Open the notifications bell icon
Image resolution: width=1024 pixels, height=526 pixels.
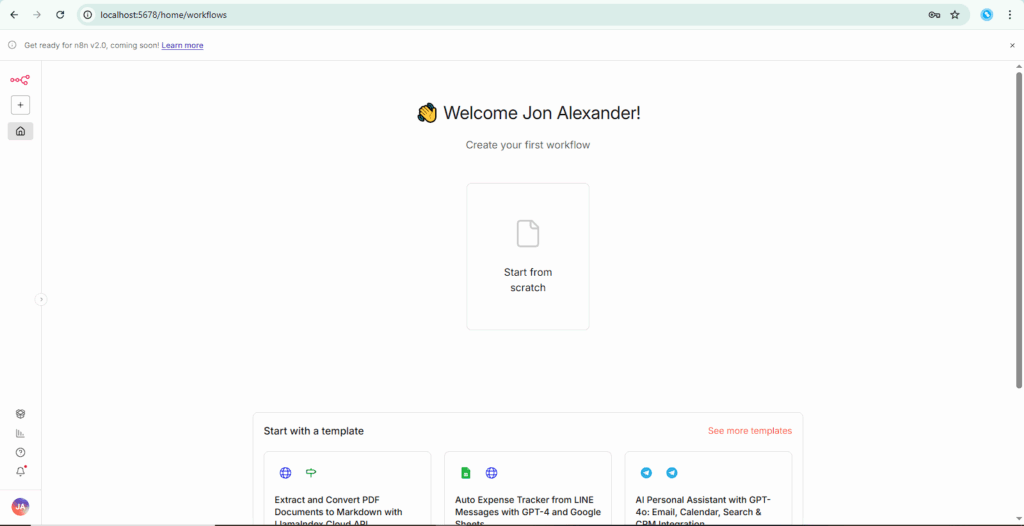coord(20,472)
